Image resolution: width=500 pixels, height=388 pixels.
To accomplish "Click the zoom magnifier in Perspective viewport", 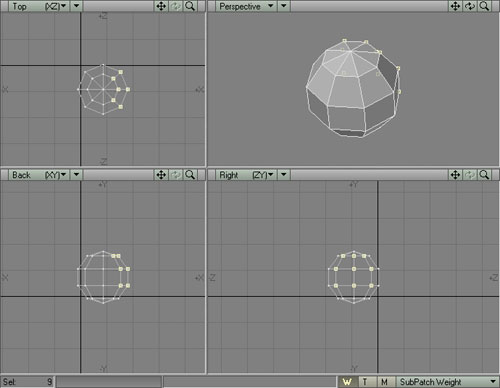I will pyautogui.click(x=484, y=6).
